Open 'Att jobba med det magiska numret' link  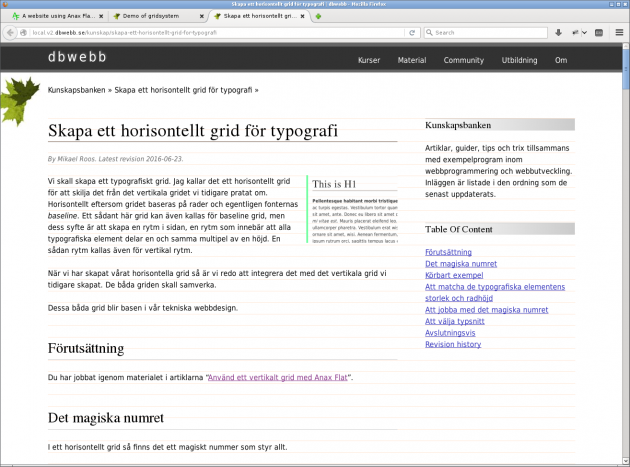487,310
